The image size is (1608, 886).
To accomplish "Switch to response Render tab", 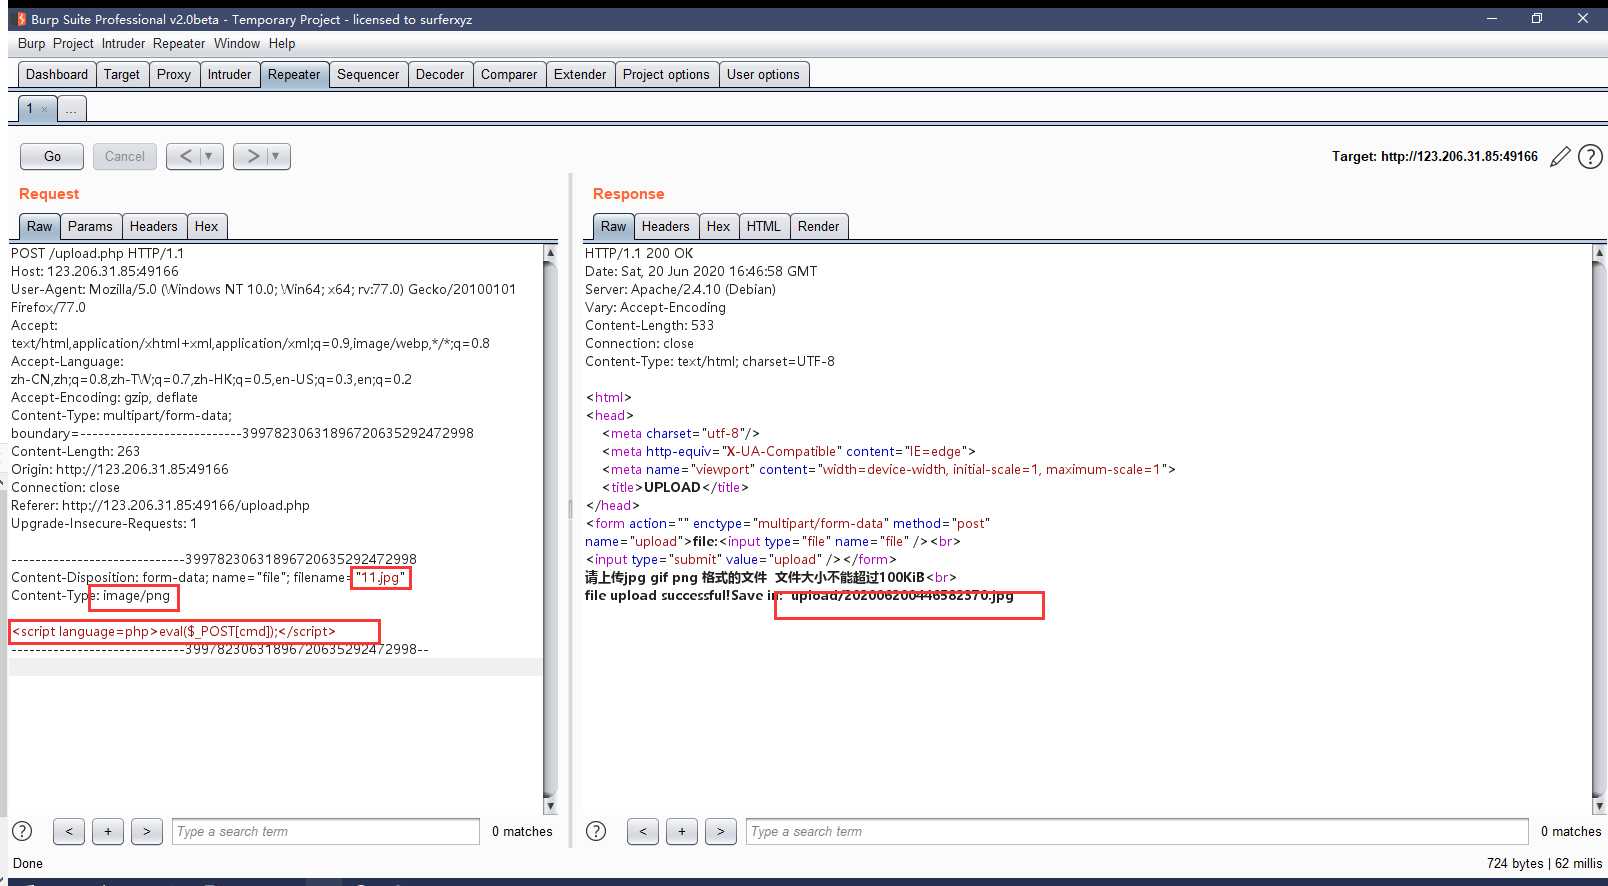I will pyautogui.click(x=818, y=226).
